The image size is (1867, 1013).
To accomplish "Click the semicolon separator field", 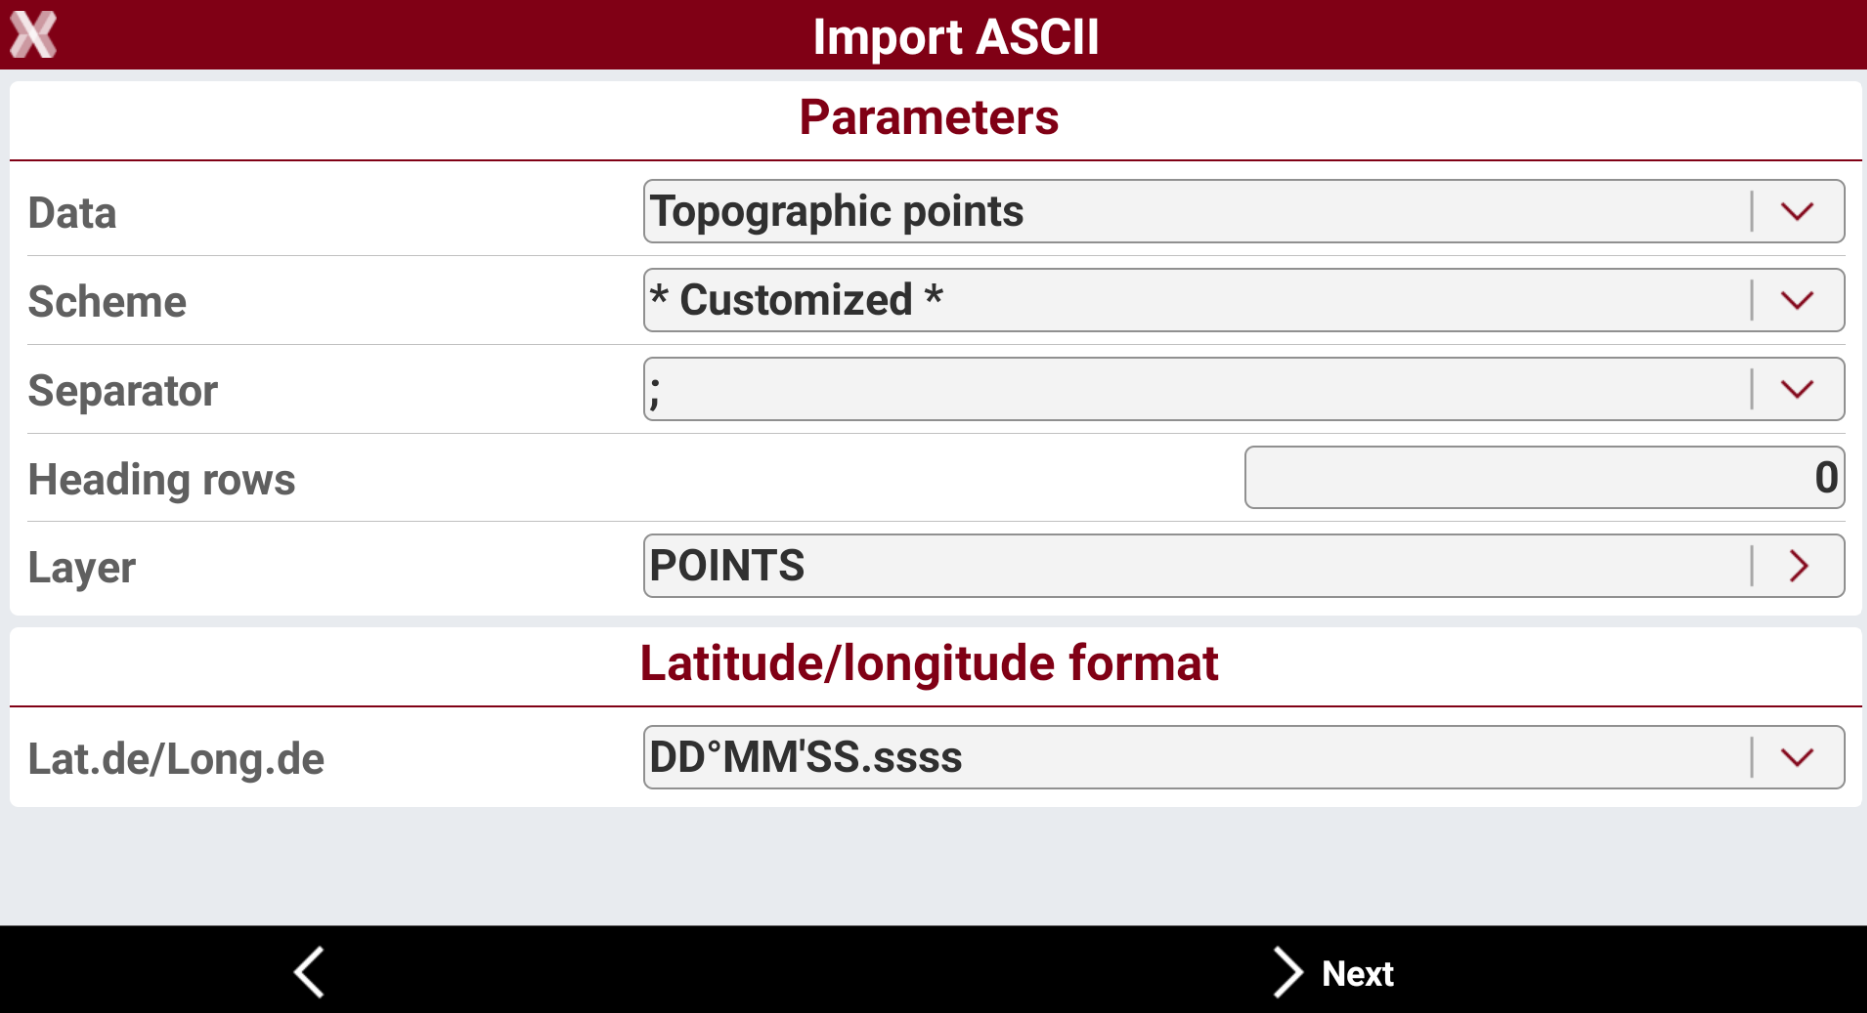I will 1244,389.
